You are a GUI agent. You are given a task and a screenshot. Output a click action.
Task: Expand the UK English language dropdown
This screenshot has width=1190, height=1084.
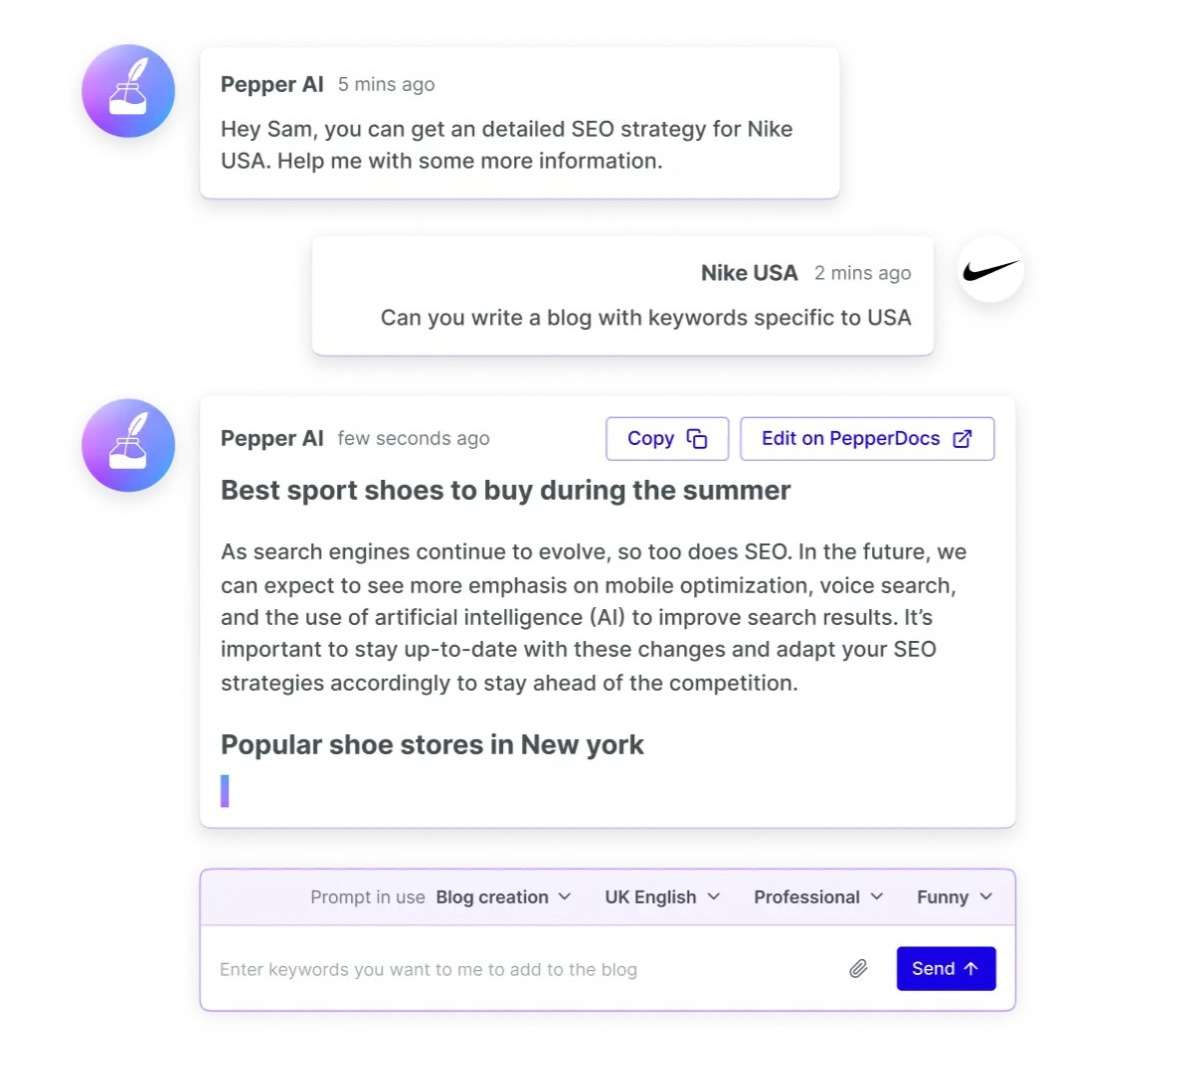click(662, 897)
